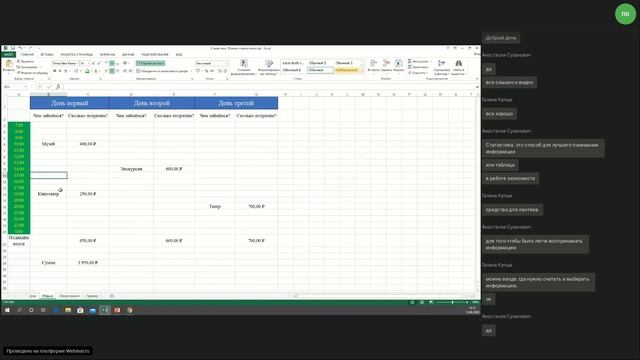This screenshot has height=360, width=640.
Task: Click the 'Добрый день' chat message
Action: pos(501,38)
